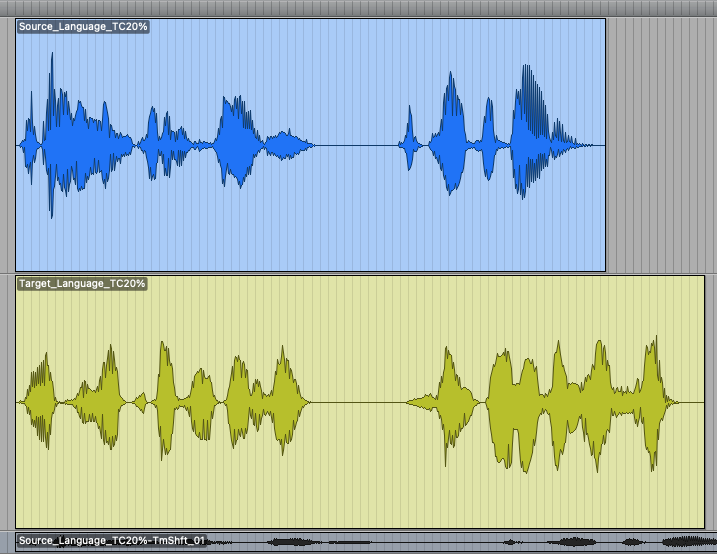Click the silent gap in the blue Source clip
The height and width of the screenshot is (554, 717).
point(355,146)
